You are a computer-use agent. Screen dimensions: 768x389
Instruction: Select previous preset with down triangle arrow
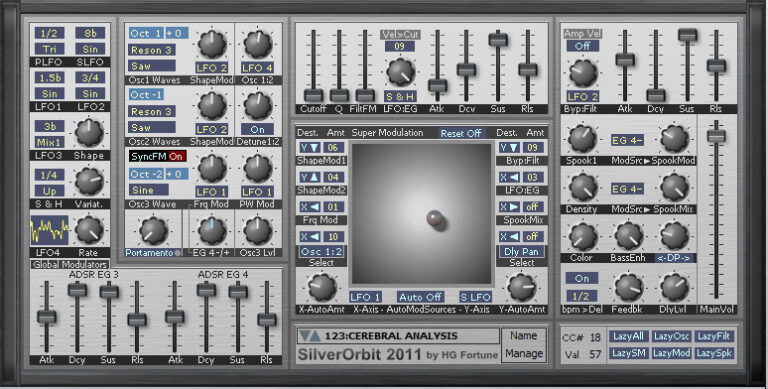[305, 336]
